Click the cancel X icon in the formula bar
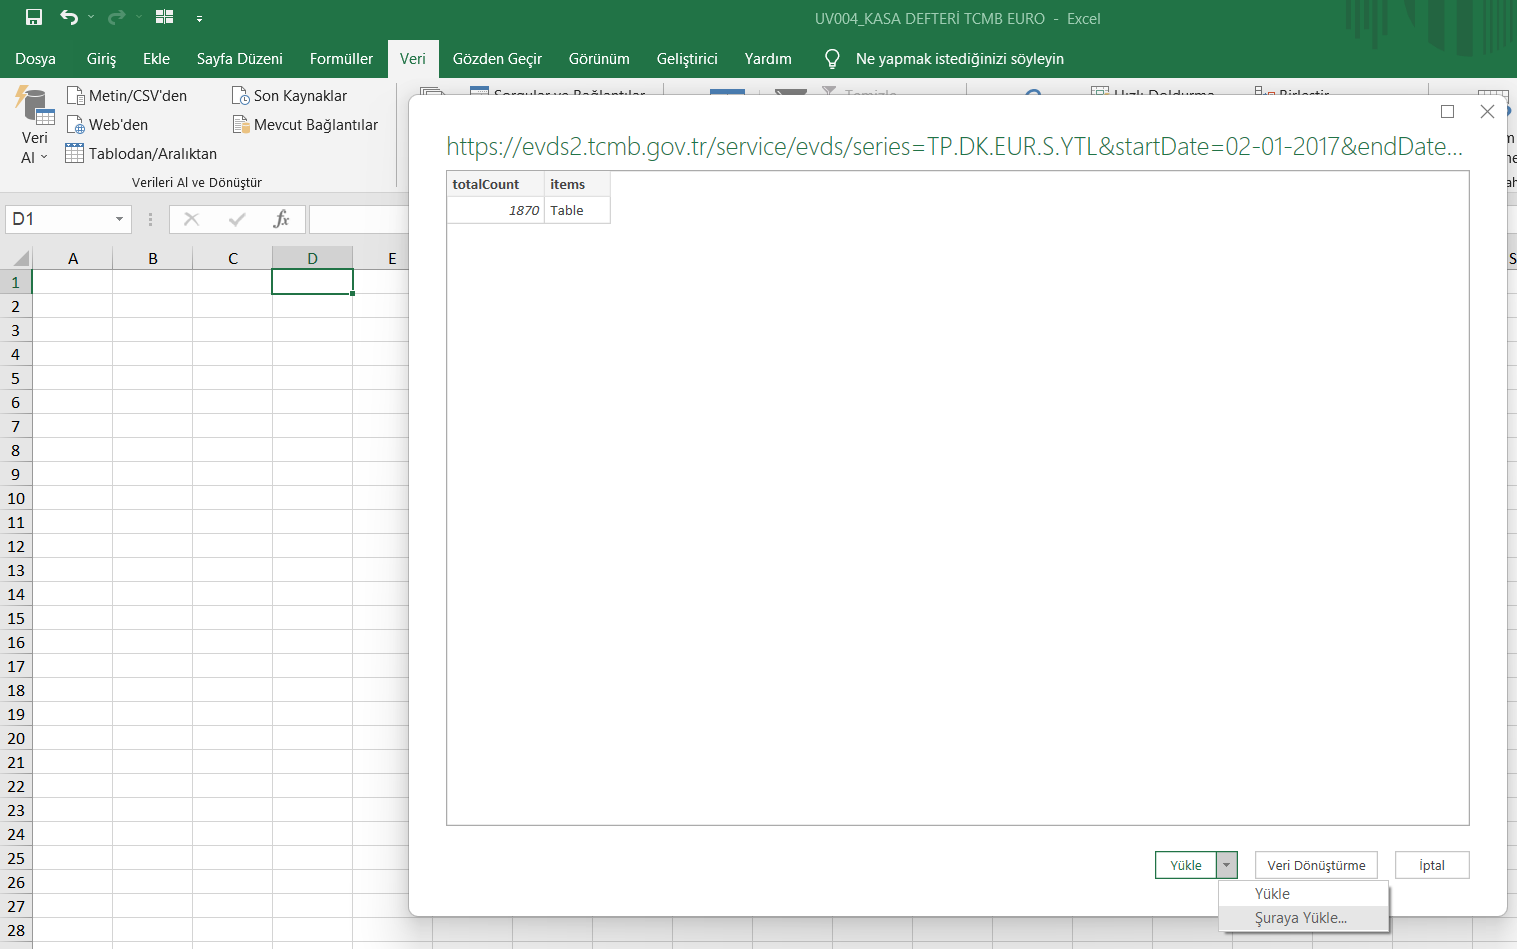 191,219
